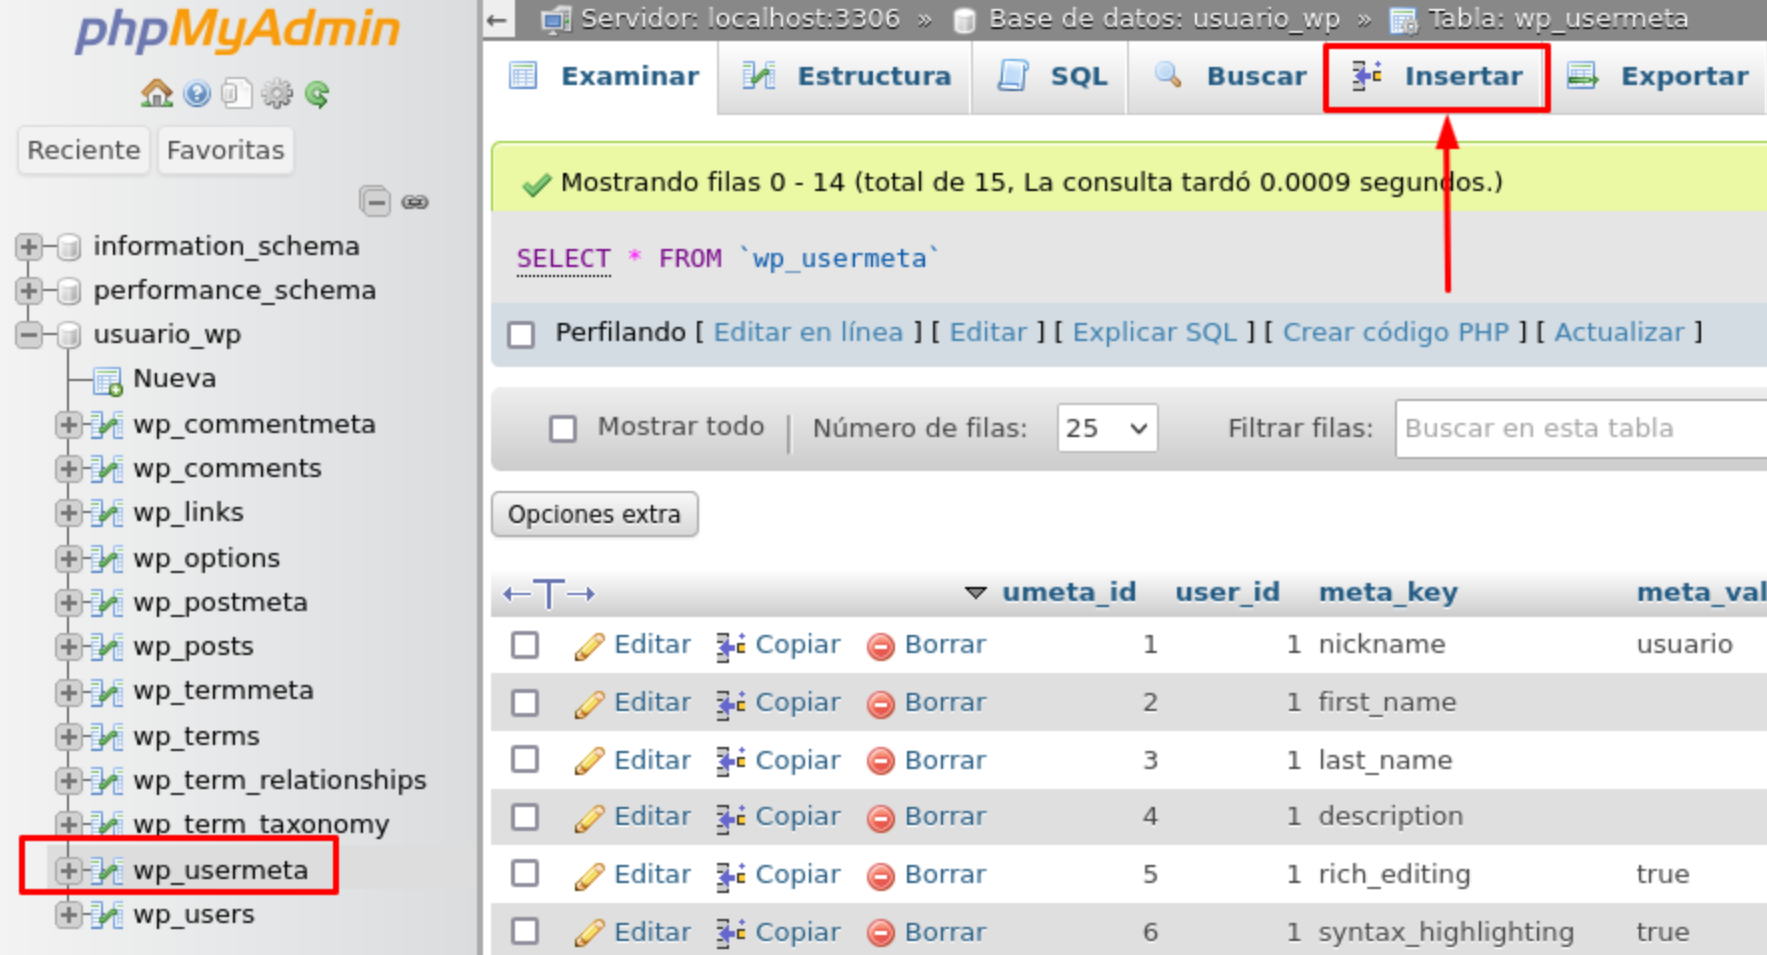The width and height of the screenshot is (1767, 955).
Task: Click the Crear código PHP link
Action: (1395, 332)
